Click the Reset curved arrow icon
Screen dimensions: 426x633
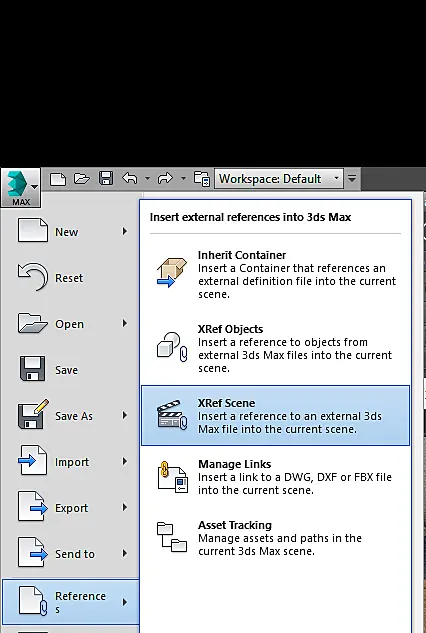pyautogui.click(x=33, y=277)
